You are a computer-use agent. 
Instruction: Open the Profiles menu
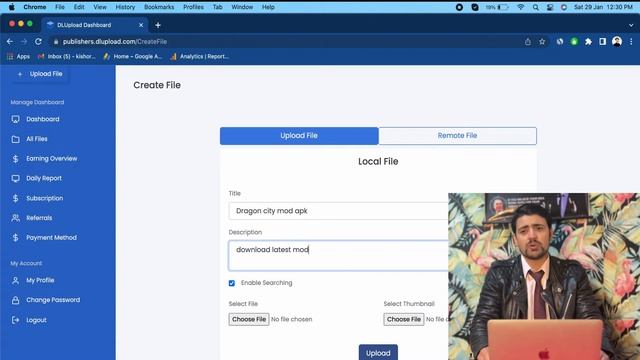[193, 7]
